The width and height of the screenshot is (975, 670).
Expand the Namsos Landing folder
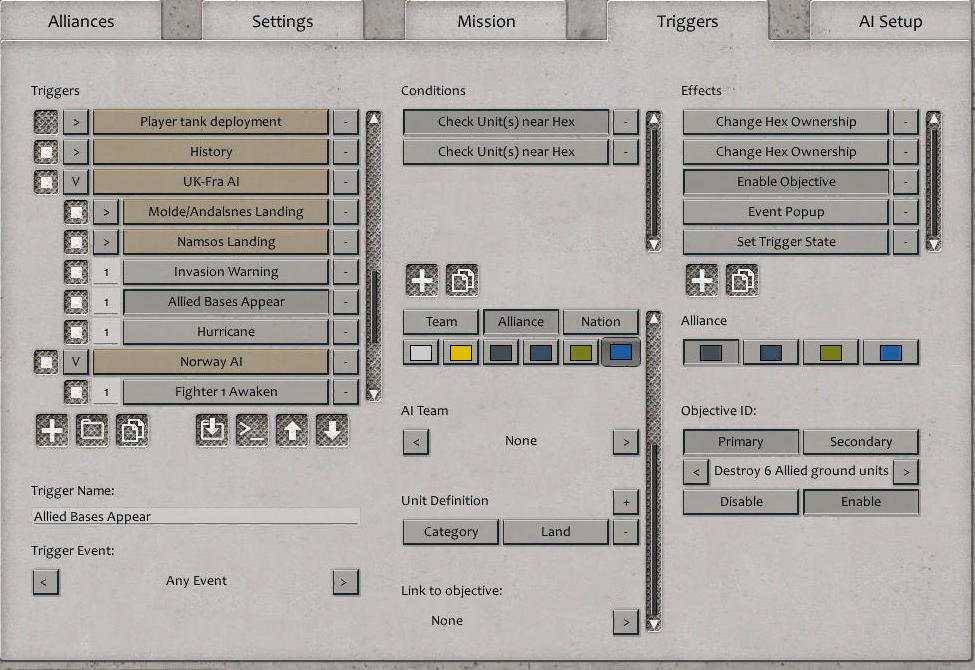[x=106, y=241]
